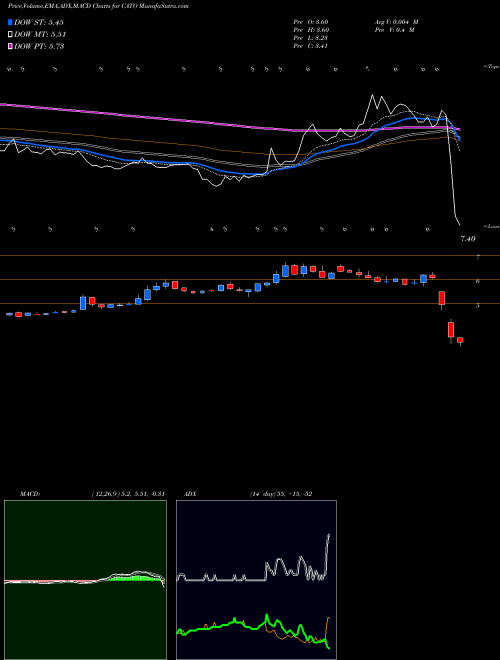Click the MACD panel title
Image resolution: width=500 pixels, height=660 pixels.
(x=30, y=494)
